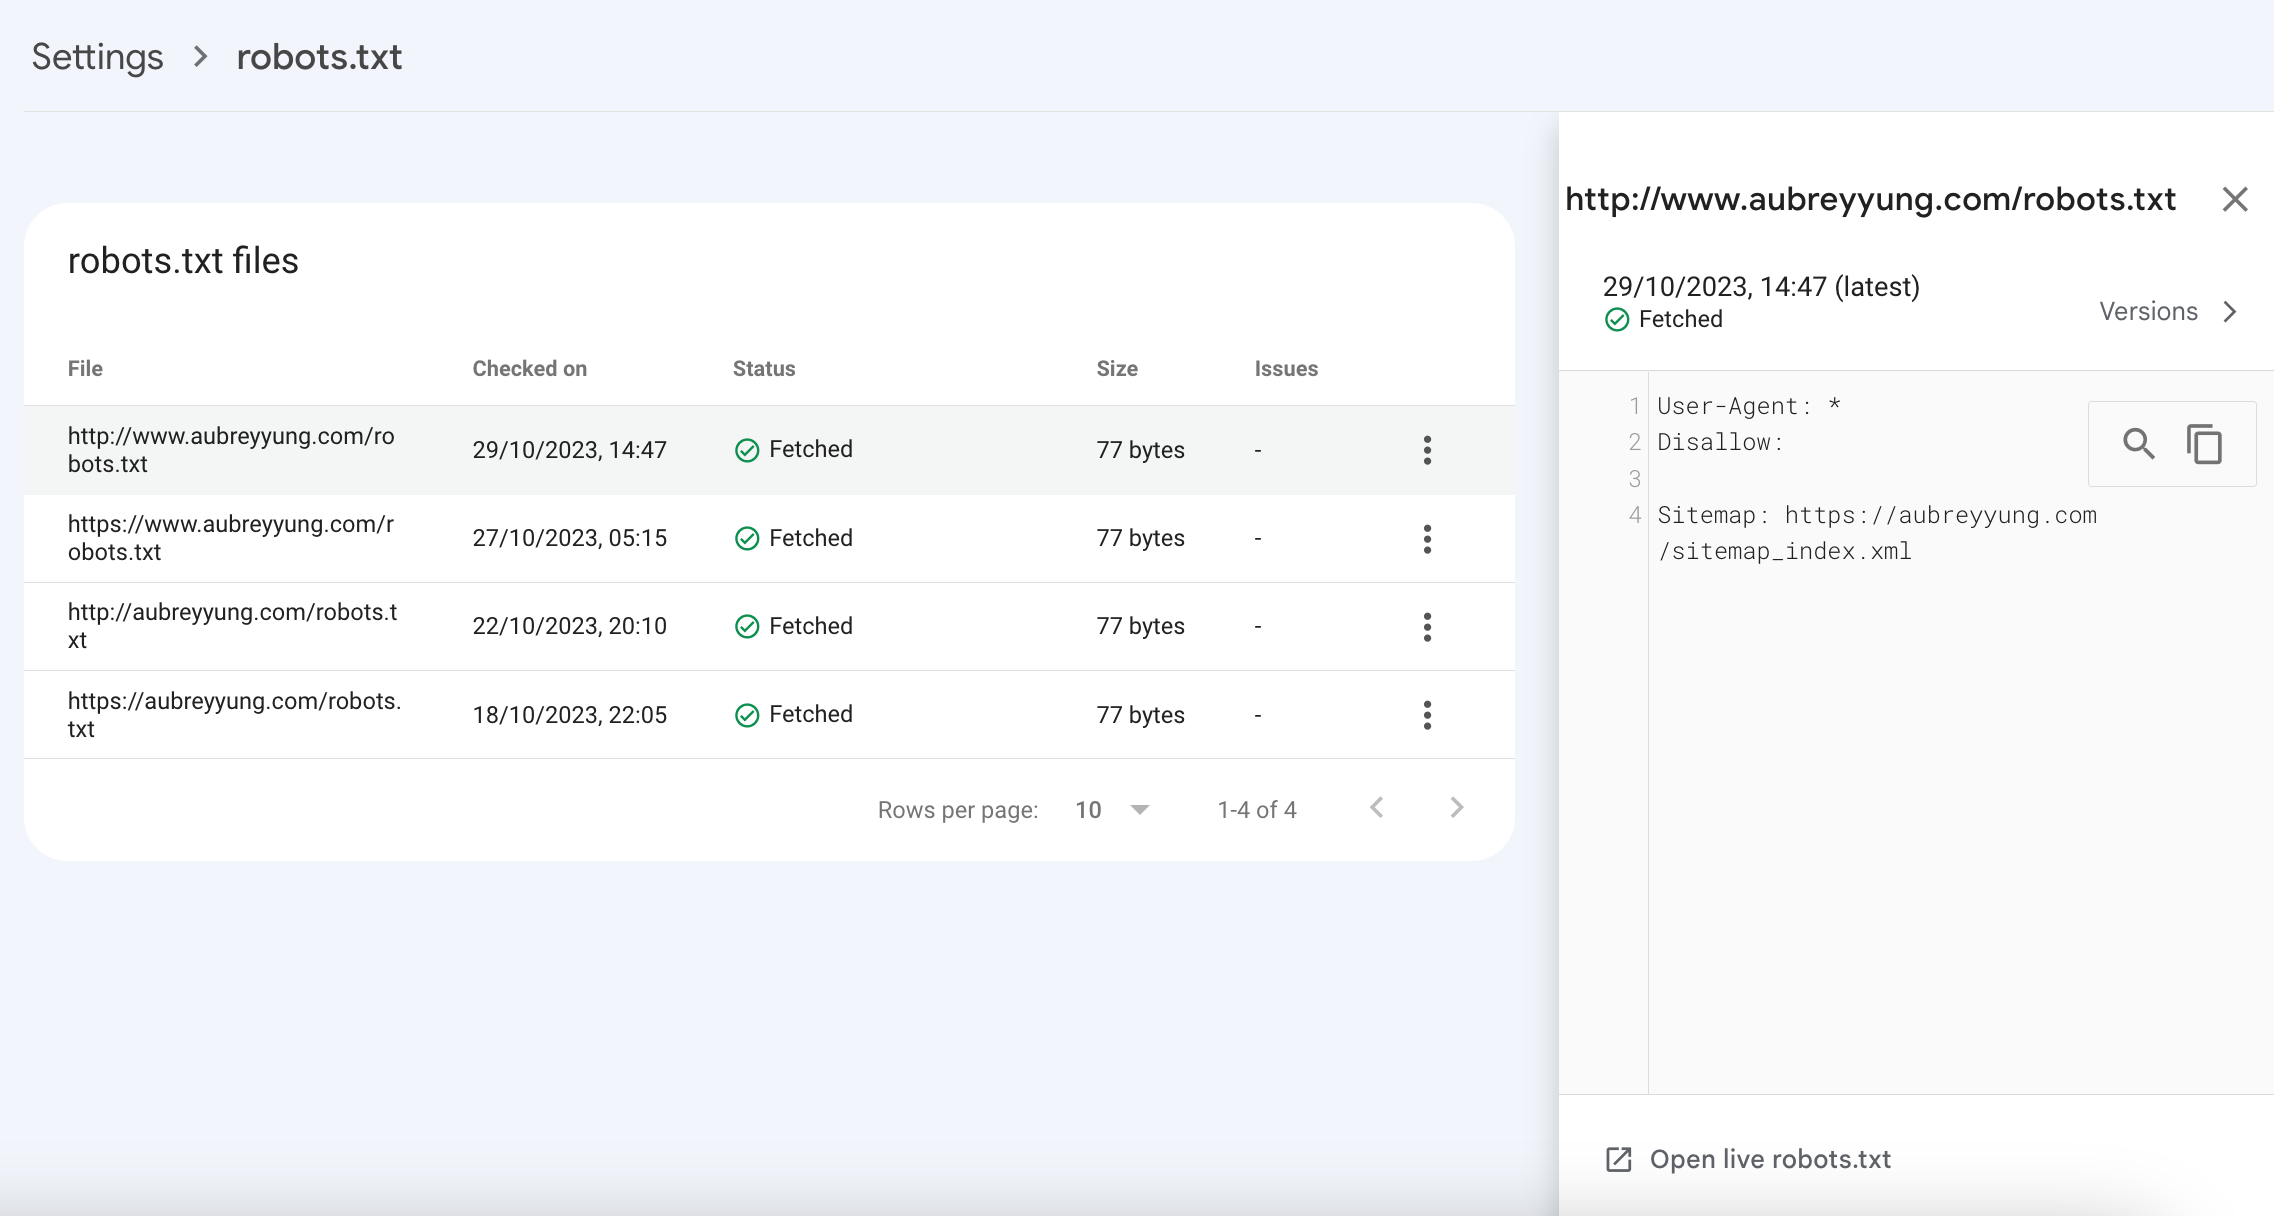
Task: Click the Status column header
Action: coord(763,368)
